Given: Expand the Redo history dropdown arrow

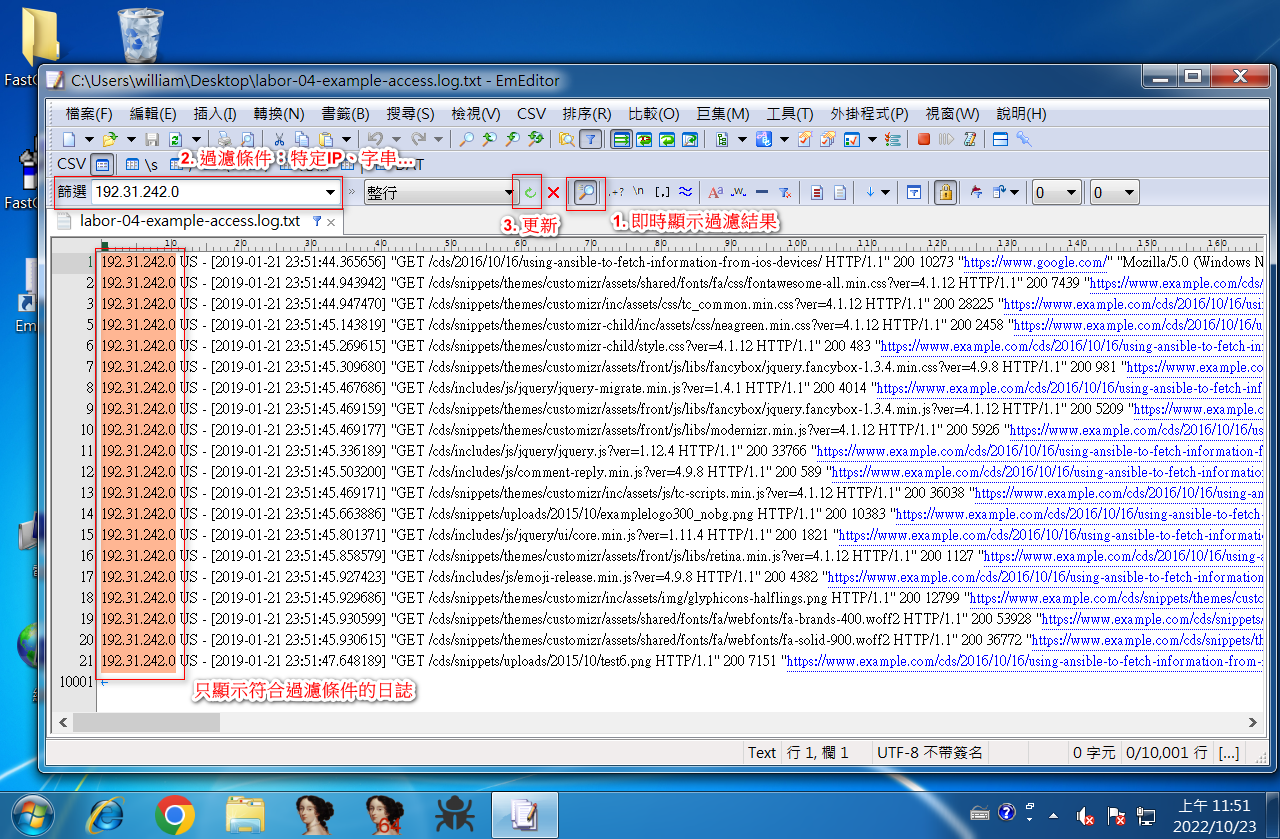Looking at the screenshot, I should pyautogui.click(x=439, y=139).
